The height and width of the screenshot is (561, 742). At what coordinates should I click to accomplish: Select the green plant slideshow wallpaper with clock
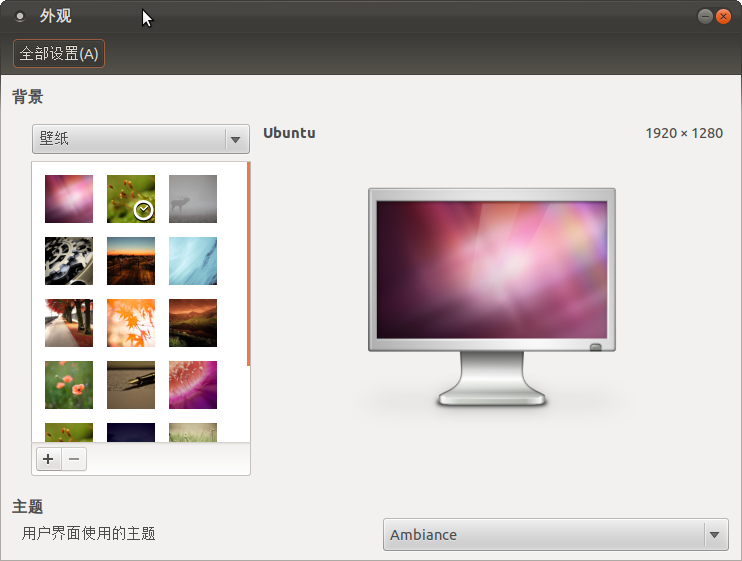pyautogui.click(x=131, y=199)
